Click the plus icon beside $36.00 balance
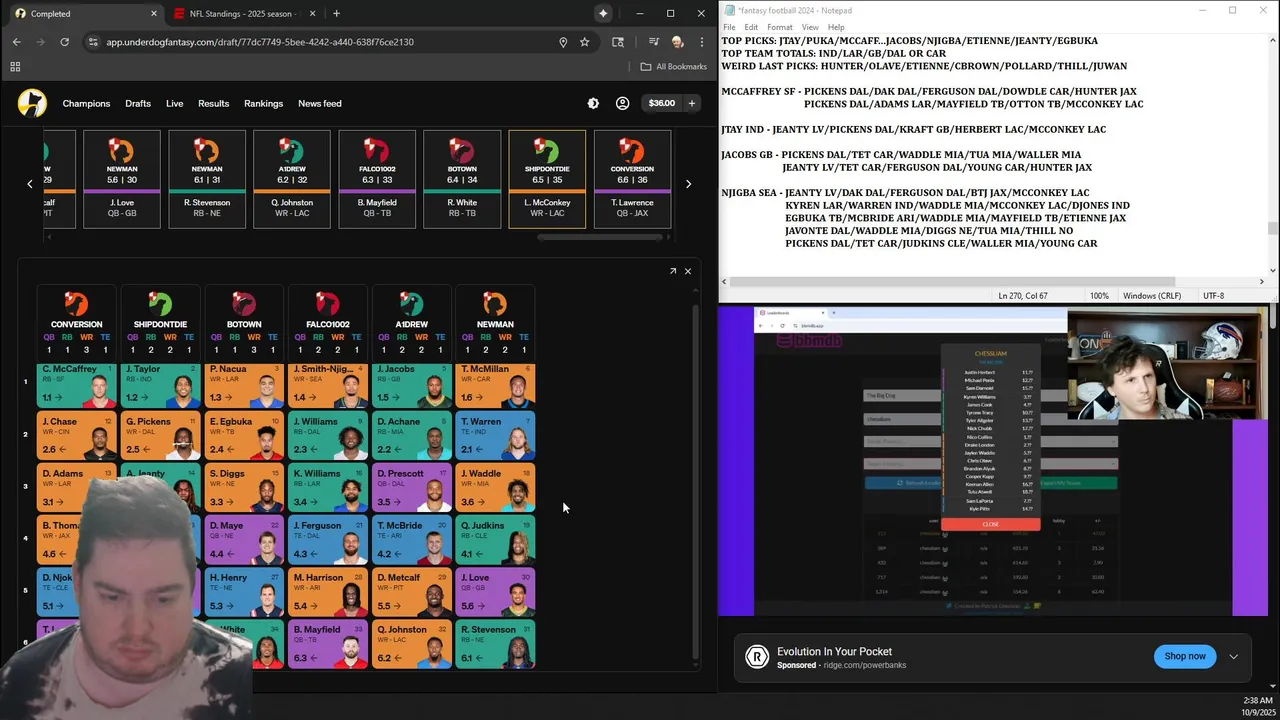1280x720 pixels. [691, 103]
